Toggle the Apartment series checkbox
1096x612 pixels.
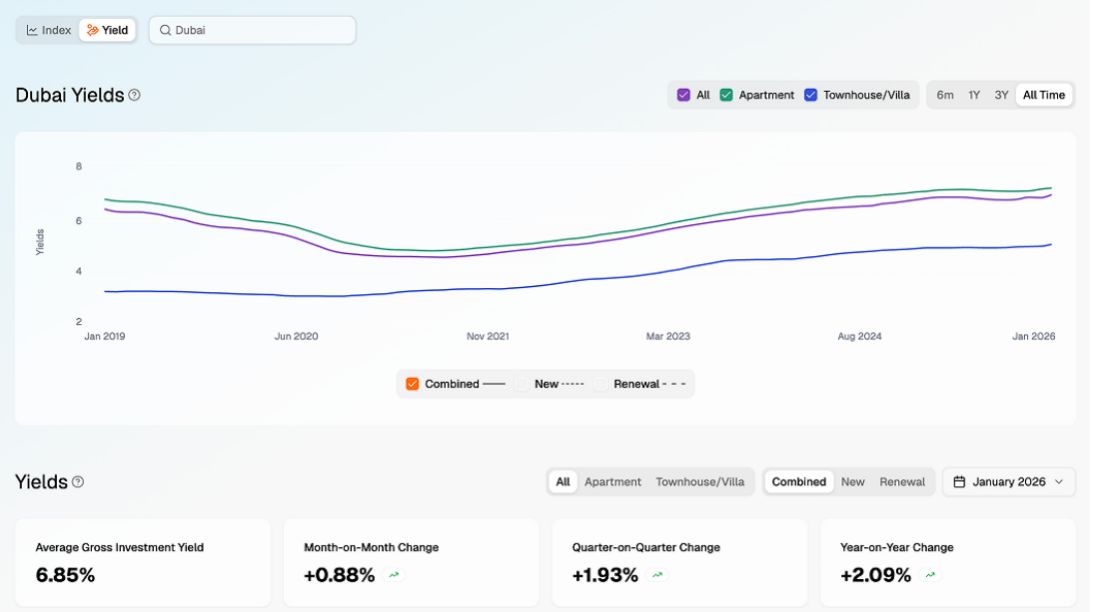coord(726,95)
